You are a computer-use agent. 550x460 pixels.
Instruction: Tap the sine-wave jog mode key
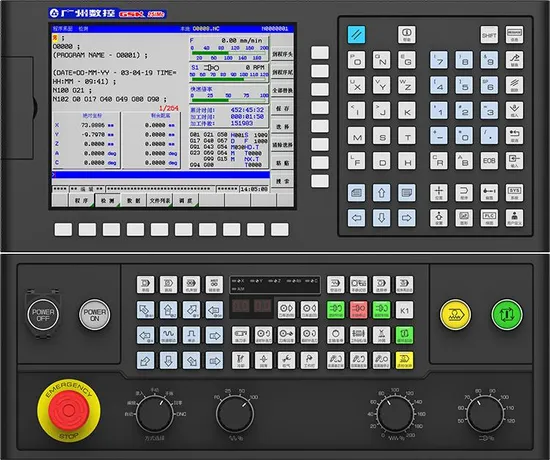[x=168, y=335]
